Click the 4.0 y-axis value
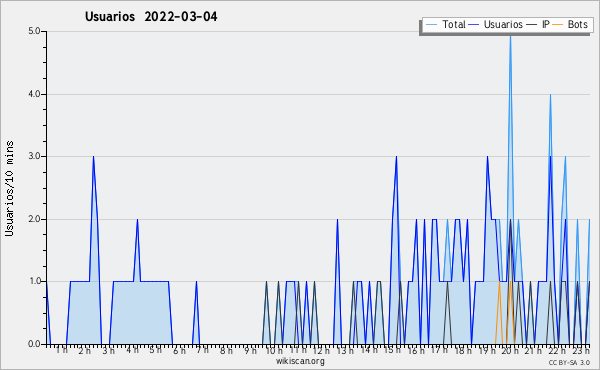 [34, 94]
